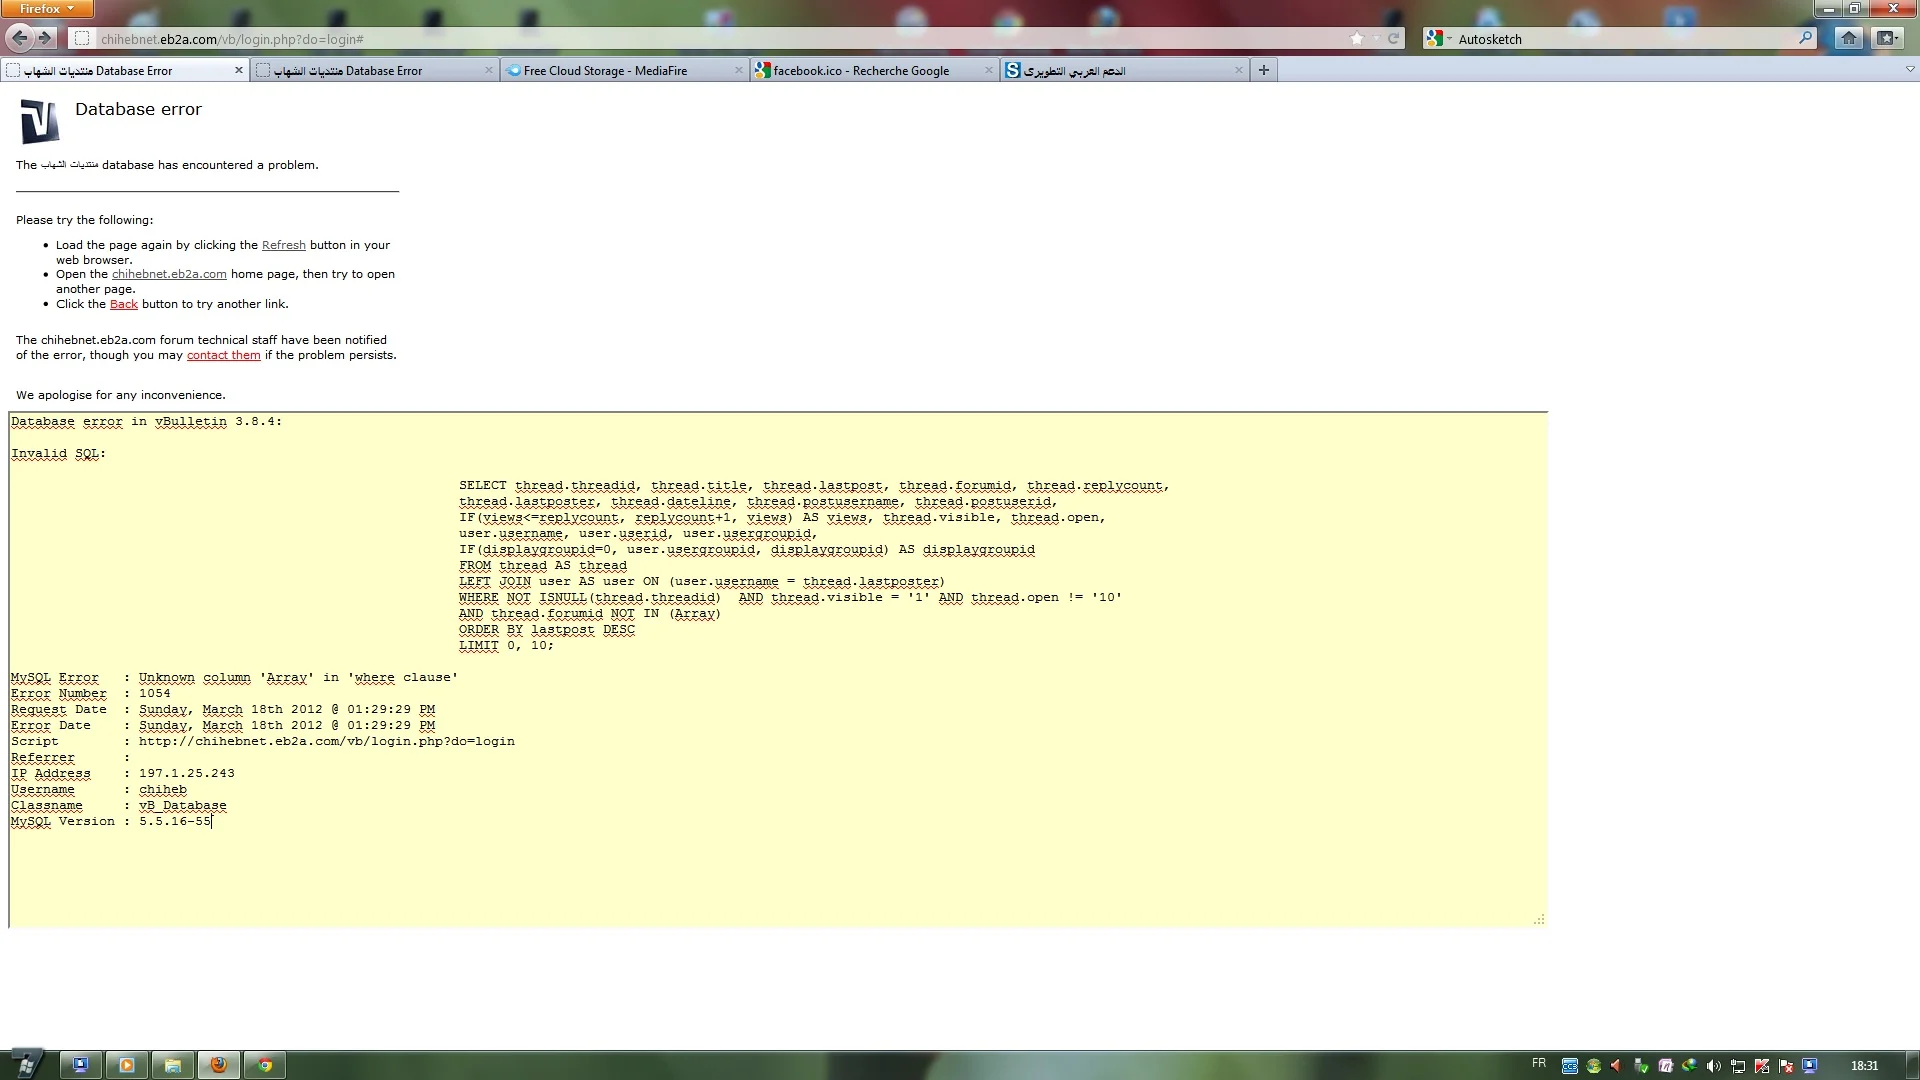Expand the Bookmarks toolbar button menu
The image size is (1920, 1080).
point(1887,38)
